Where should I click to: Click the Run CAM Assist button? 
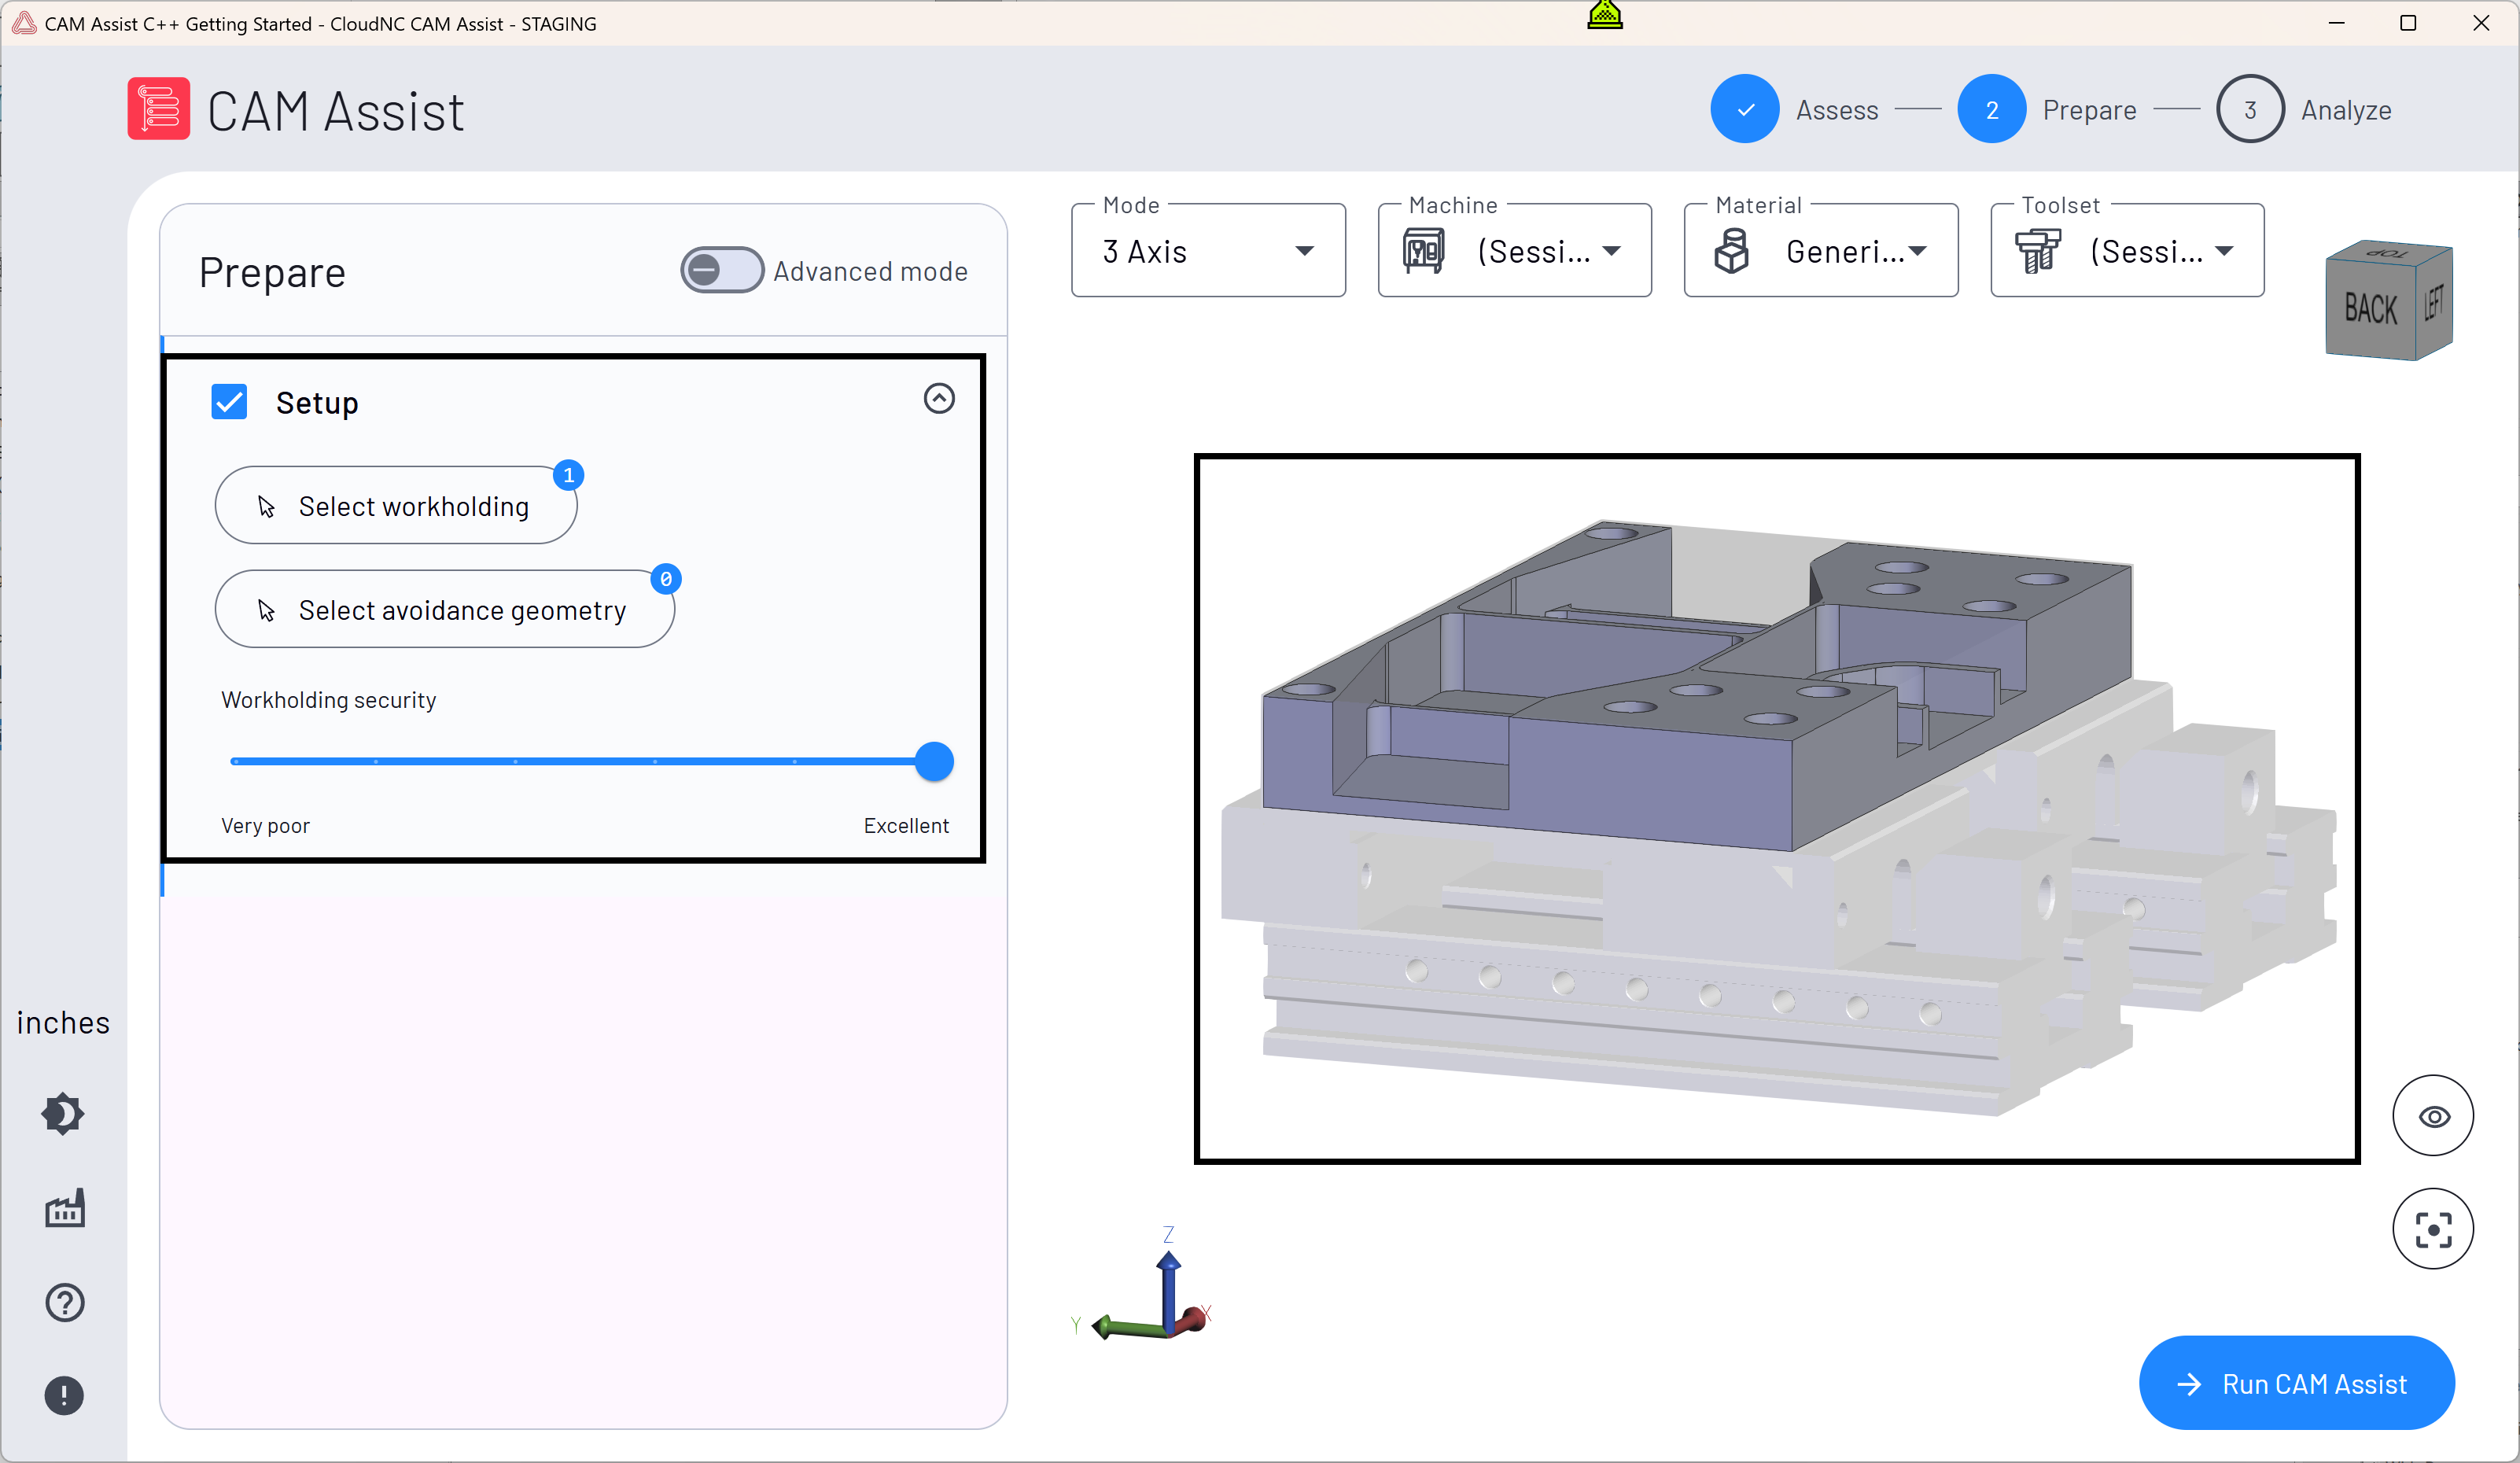(x=2296, y=1383)
